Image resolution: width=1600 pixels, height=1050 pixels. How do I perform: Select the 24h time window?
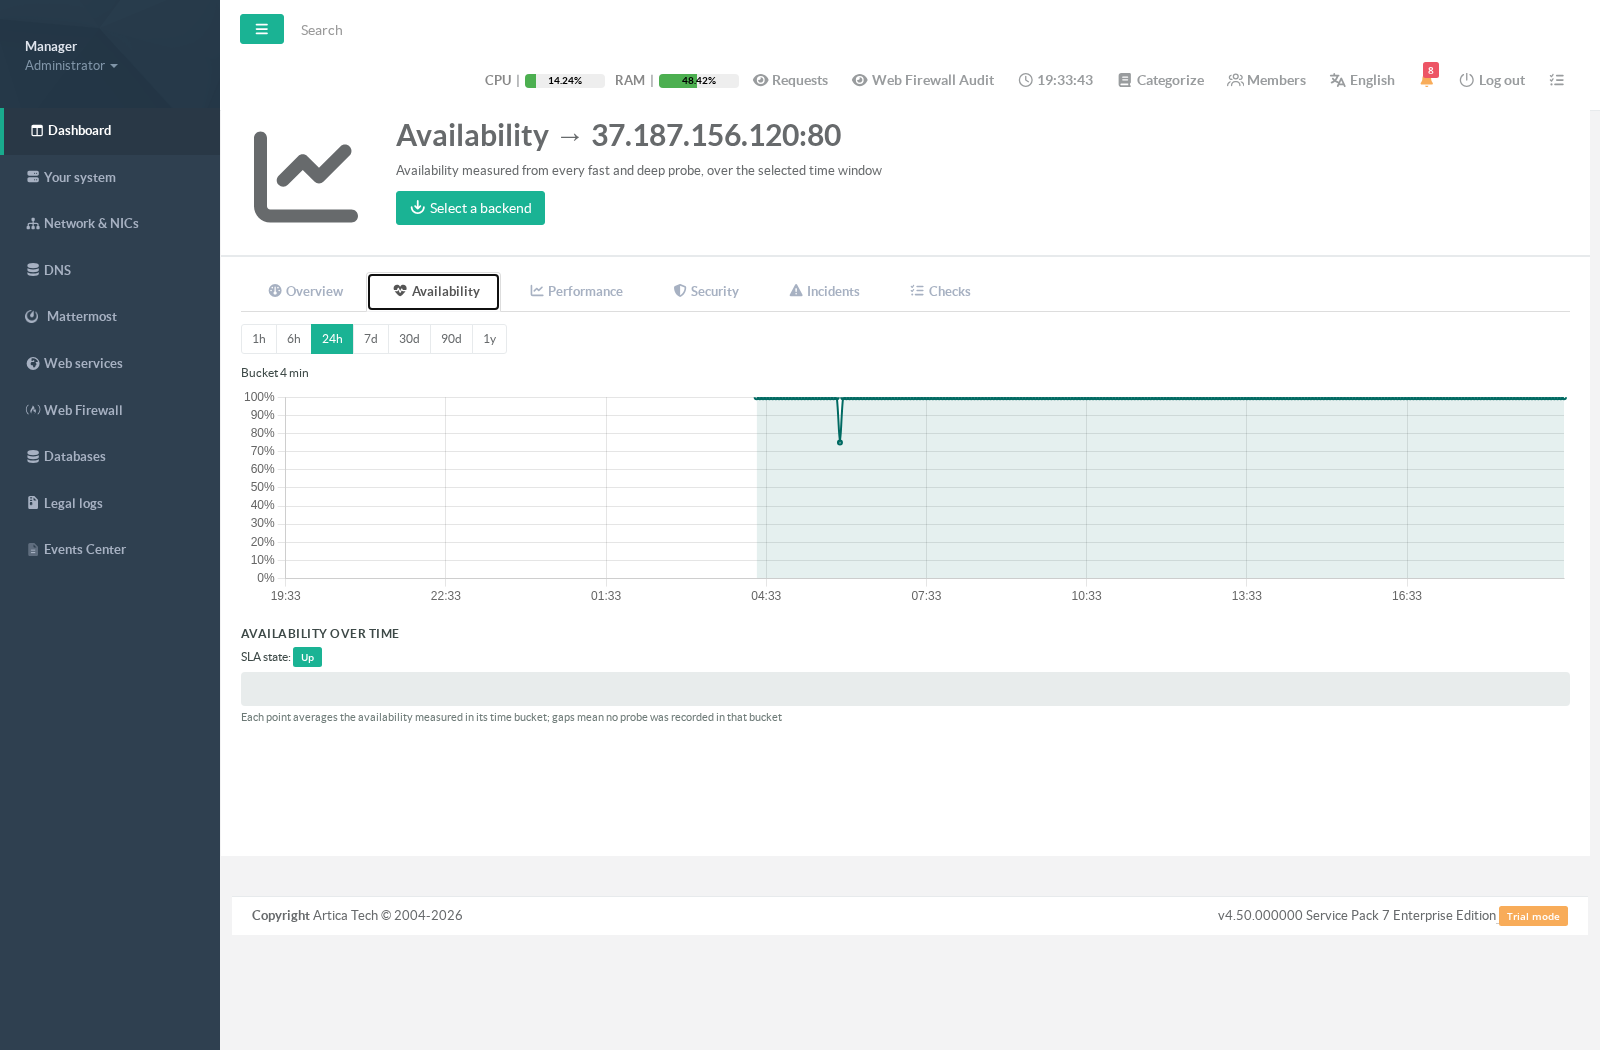coord(332,339)
